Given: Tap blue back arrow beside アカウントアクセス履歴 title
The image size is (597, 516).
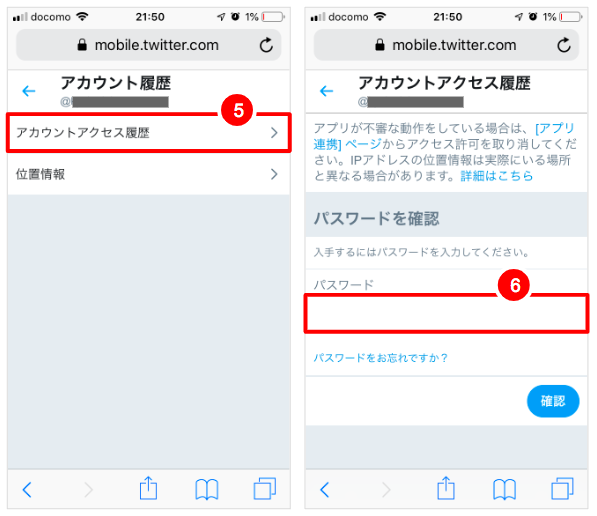Looking at the screenshot, I should [x=326, y=91].
